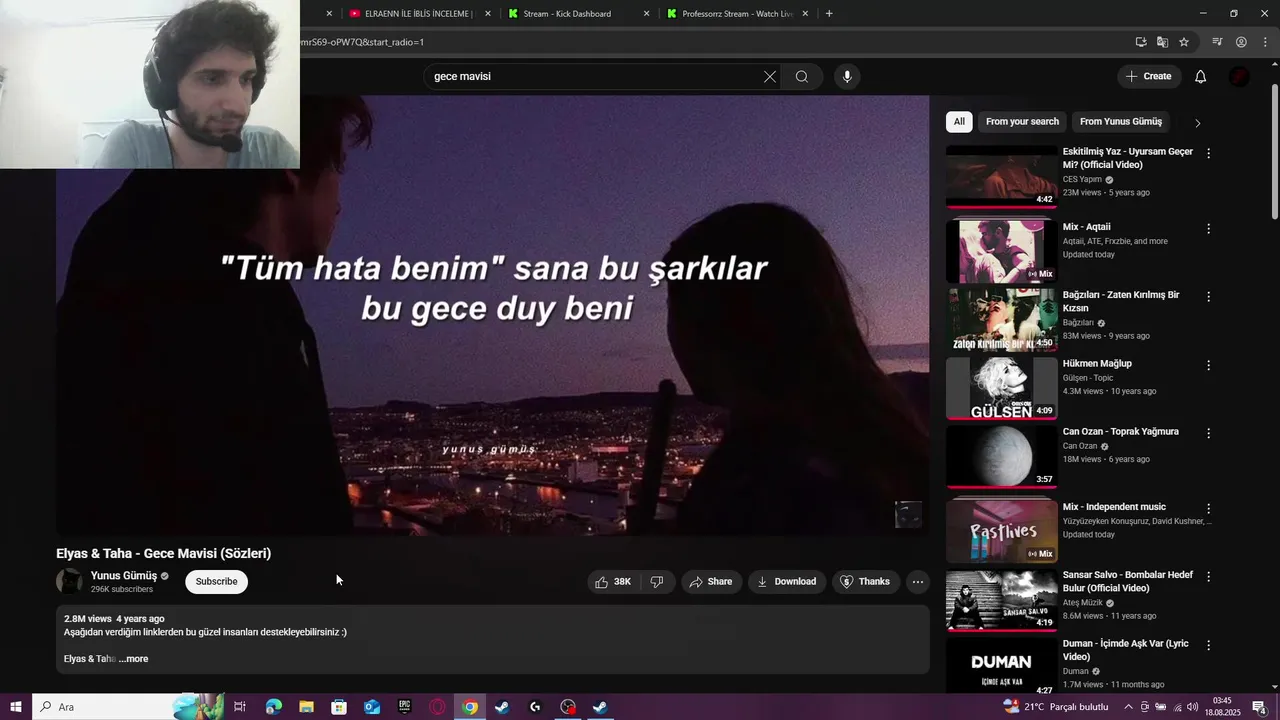Screen dimensions: 1280x720
Task: Open Microsoft Edge from taskbar
Action: click(x=273, y=707)
